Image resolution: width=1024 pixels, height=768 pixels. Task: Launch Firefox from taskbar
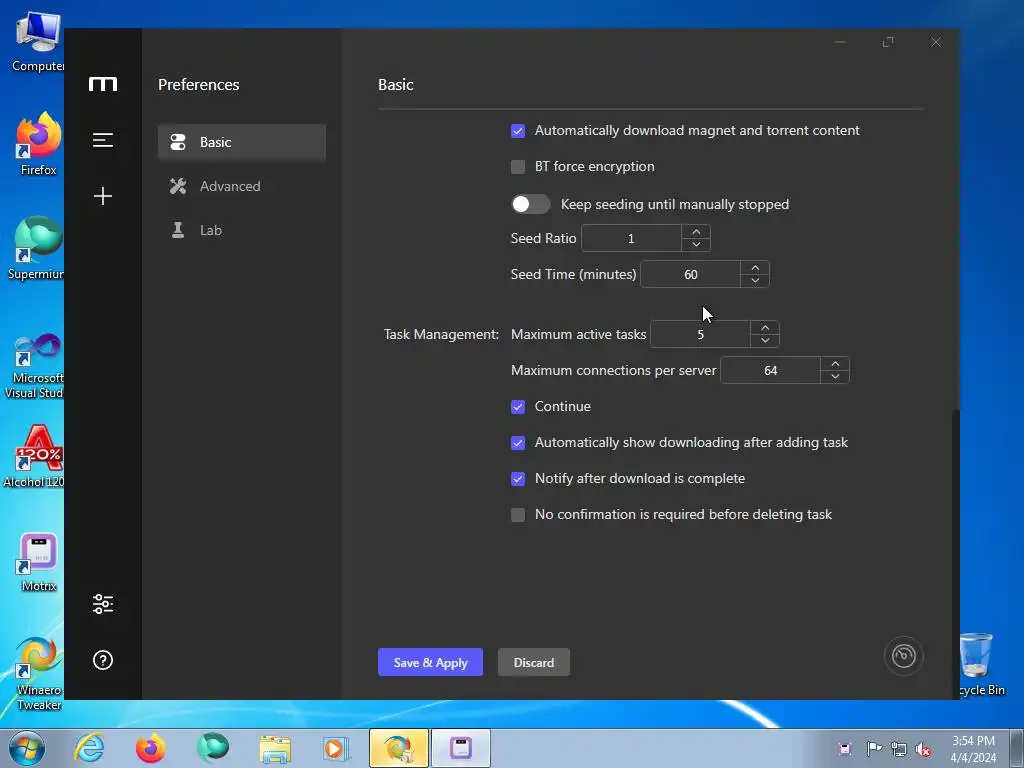pyautogui.click(x=150, y=748)
